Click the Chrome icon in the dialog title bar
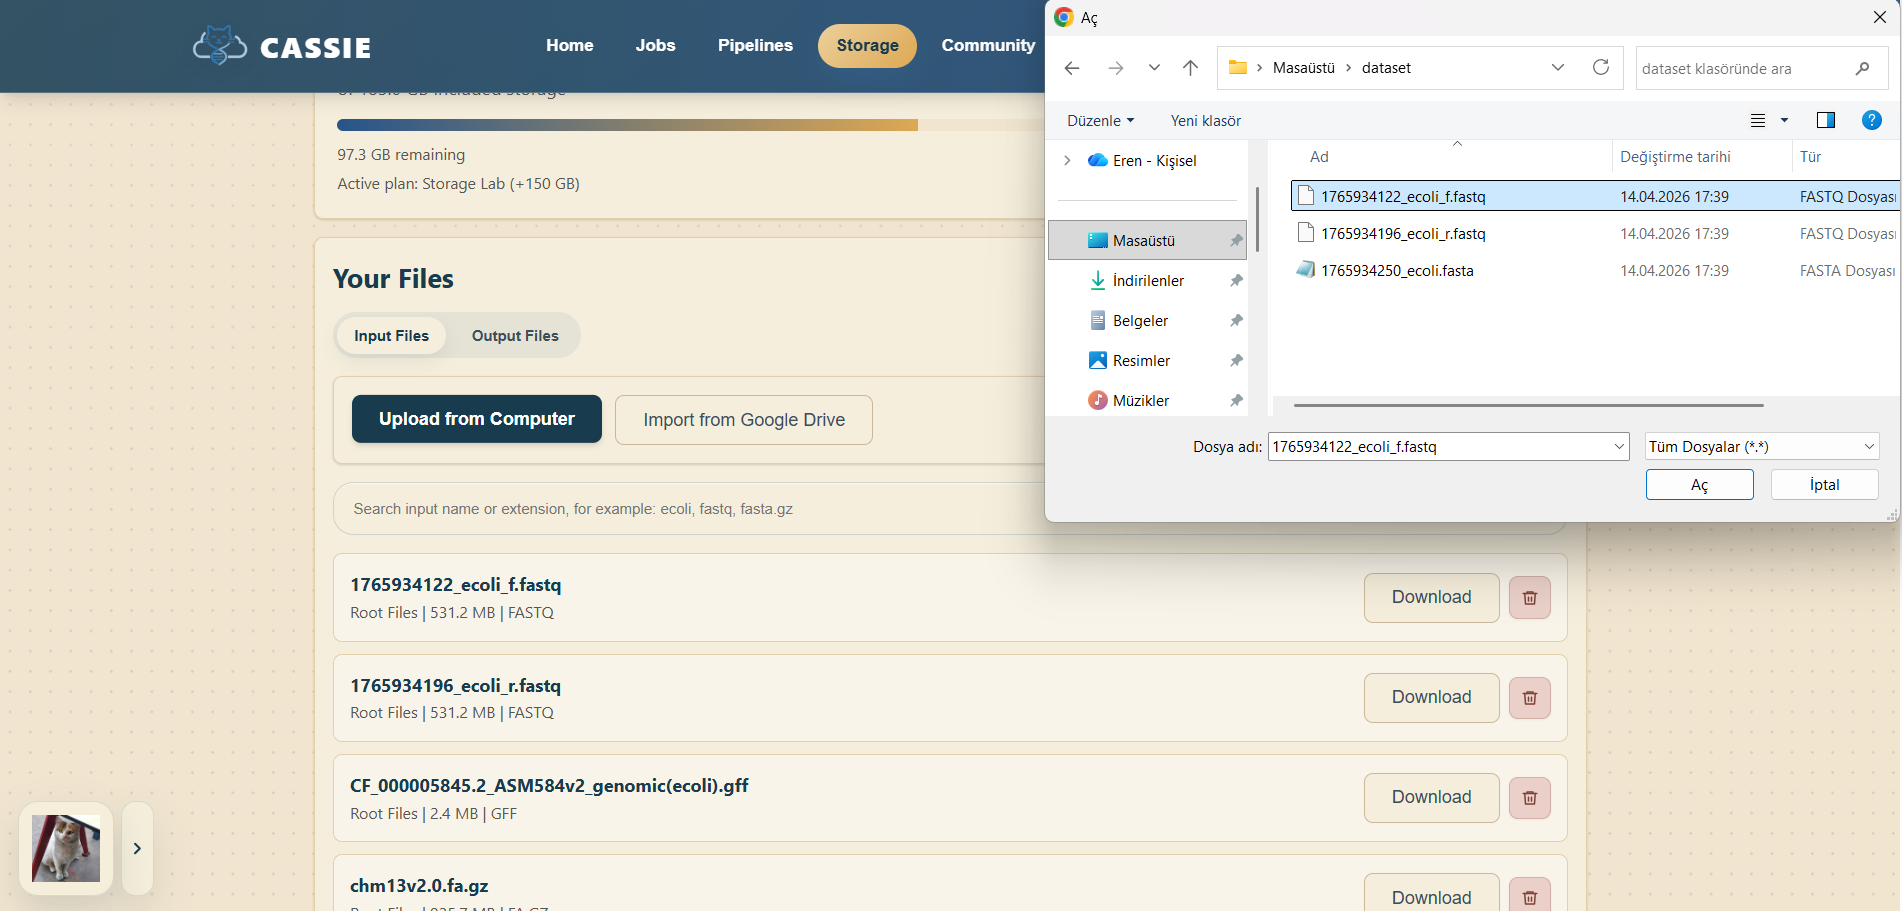The height and width of the screenshot is (911, 1902). point(1064,17)
